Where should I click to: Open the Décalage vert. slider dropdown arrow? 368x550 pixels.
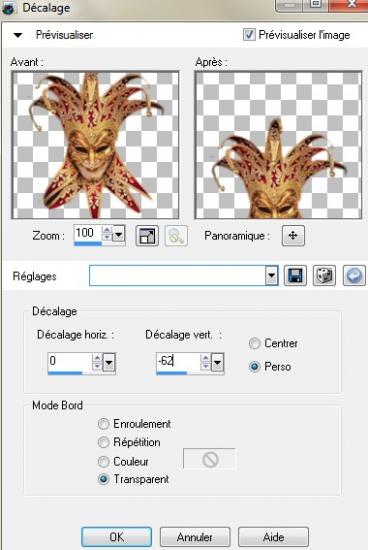[218, 363]
